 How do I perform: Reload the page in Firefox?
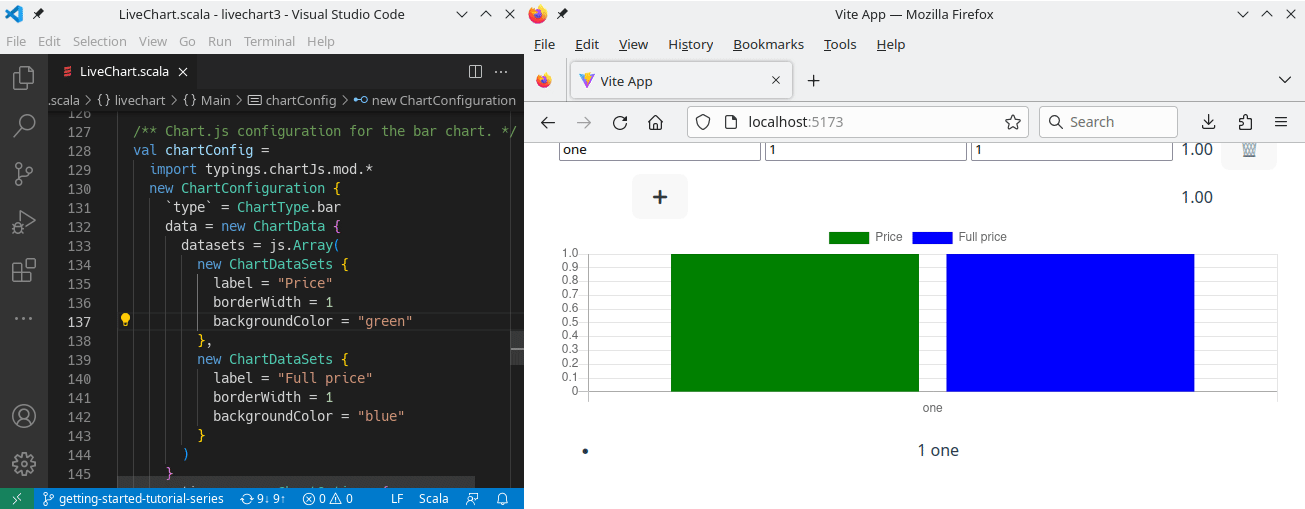[619, 122]
